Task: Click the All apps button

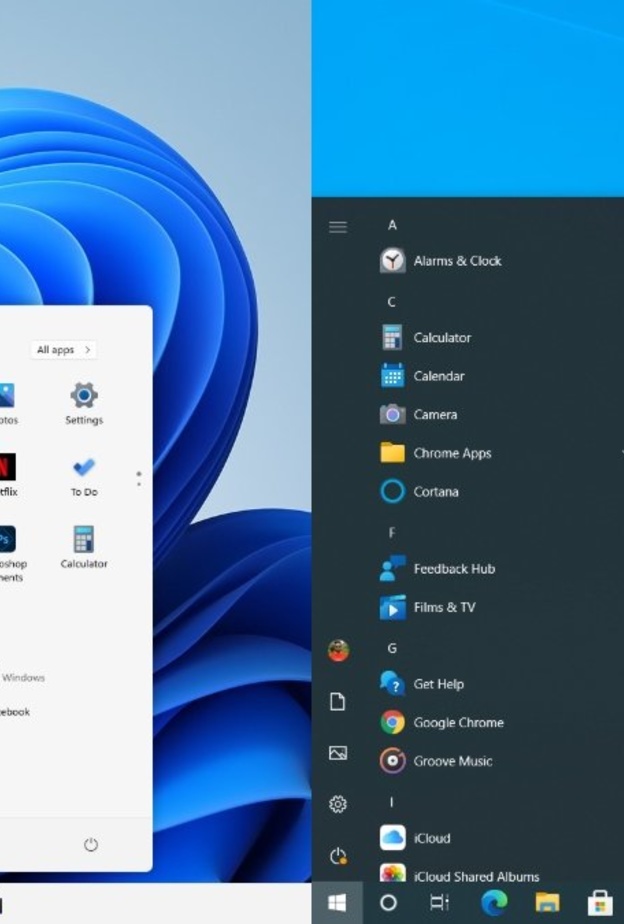Action: pyautogui.click(x=63, y=350)
